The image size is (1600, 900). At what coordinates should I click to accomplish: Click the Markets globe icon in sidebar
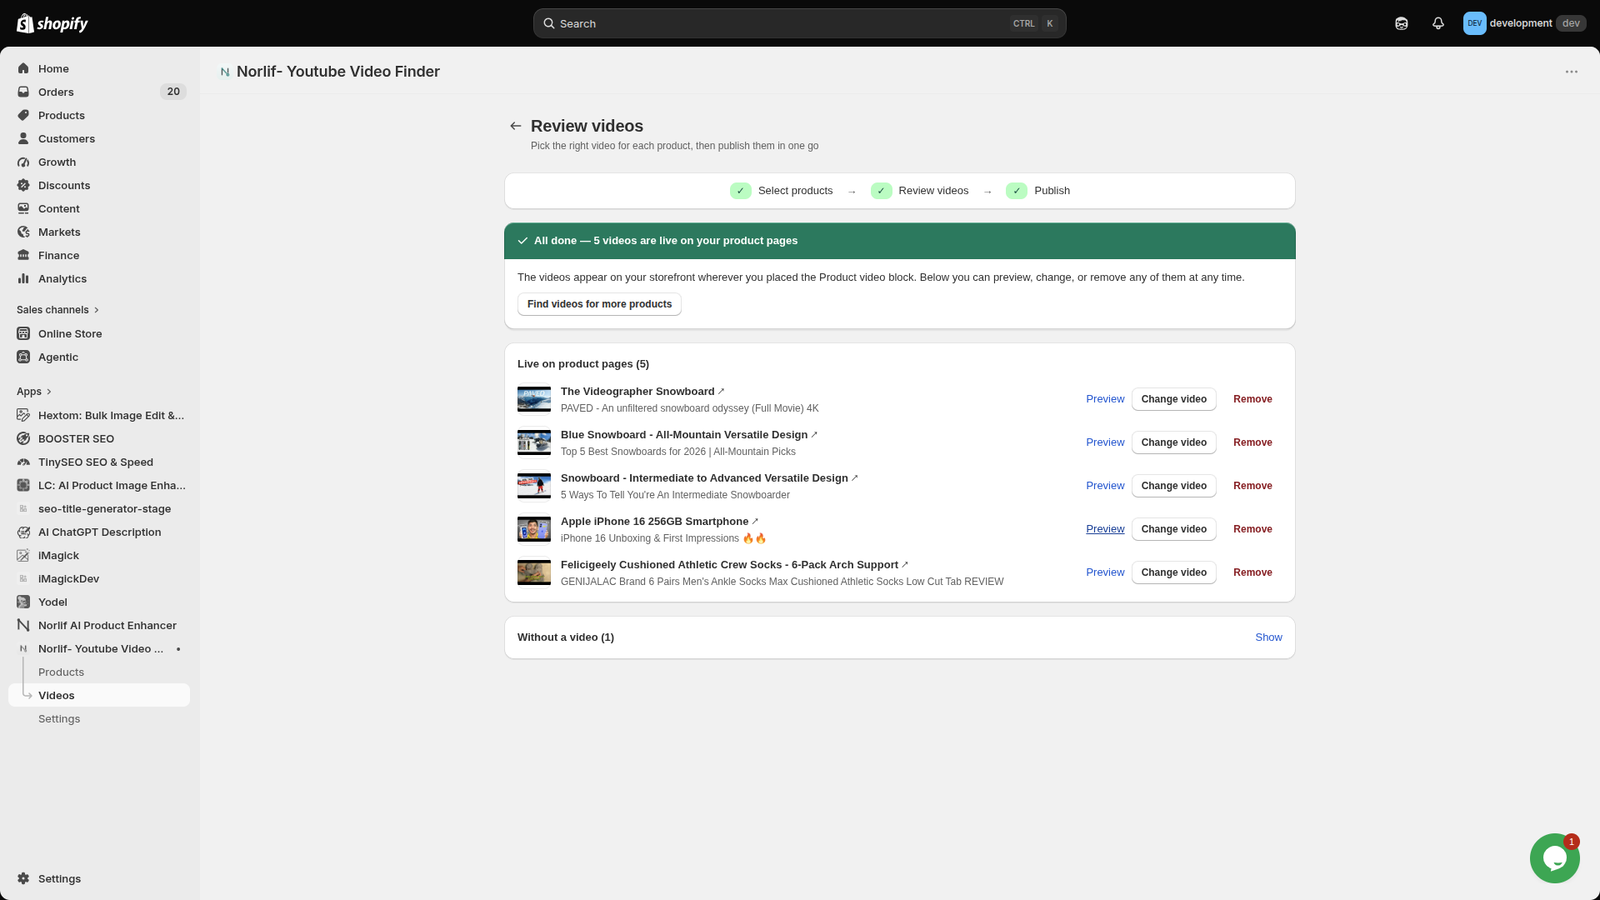24,232
